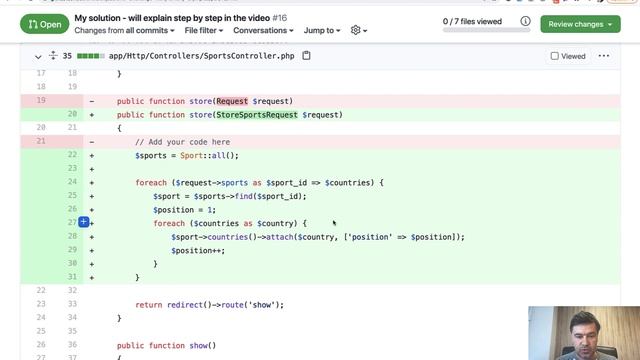Screen dimensions: 640x360
Task: Open the diff settings gear menu
Action: click(x=358, y=30)
